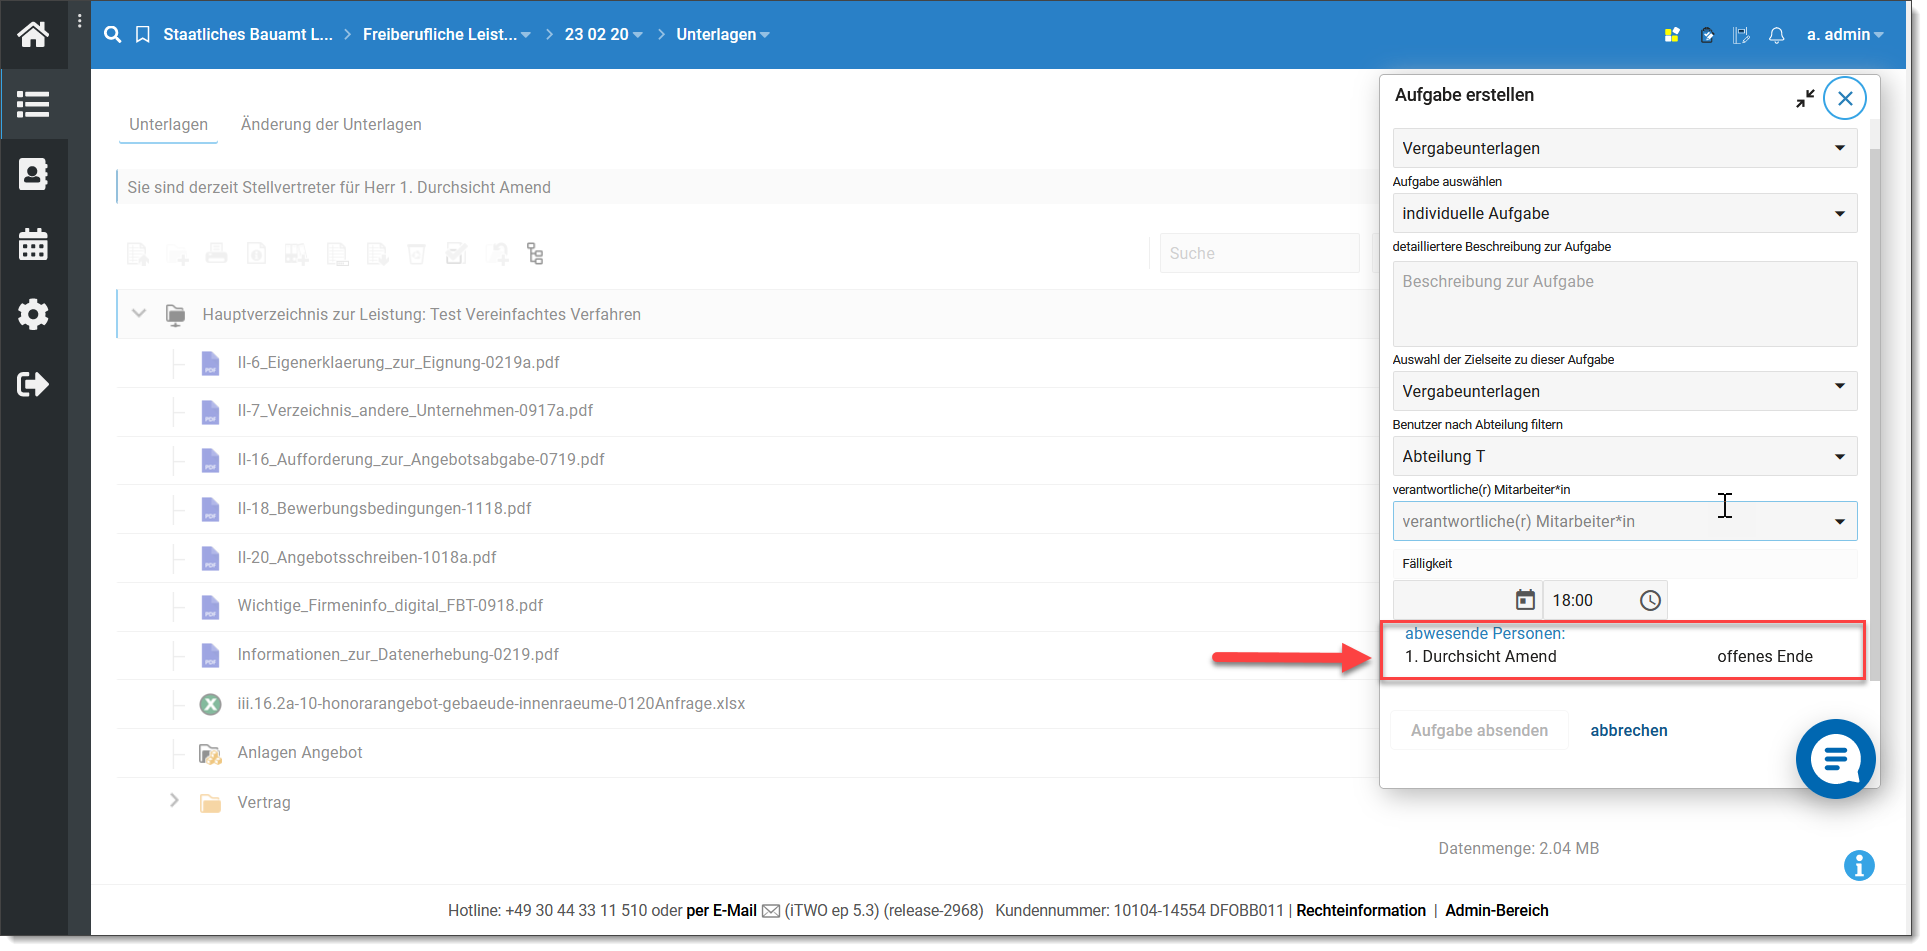The width and height of the screenshot is (1927, 951).
Task: Open the settings gear in the sidebar
Action: click(x=33, y=314)
